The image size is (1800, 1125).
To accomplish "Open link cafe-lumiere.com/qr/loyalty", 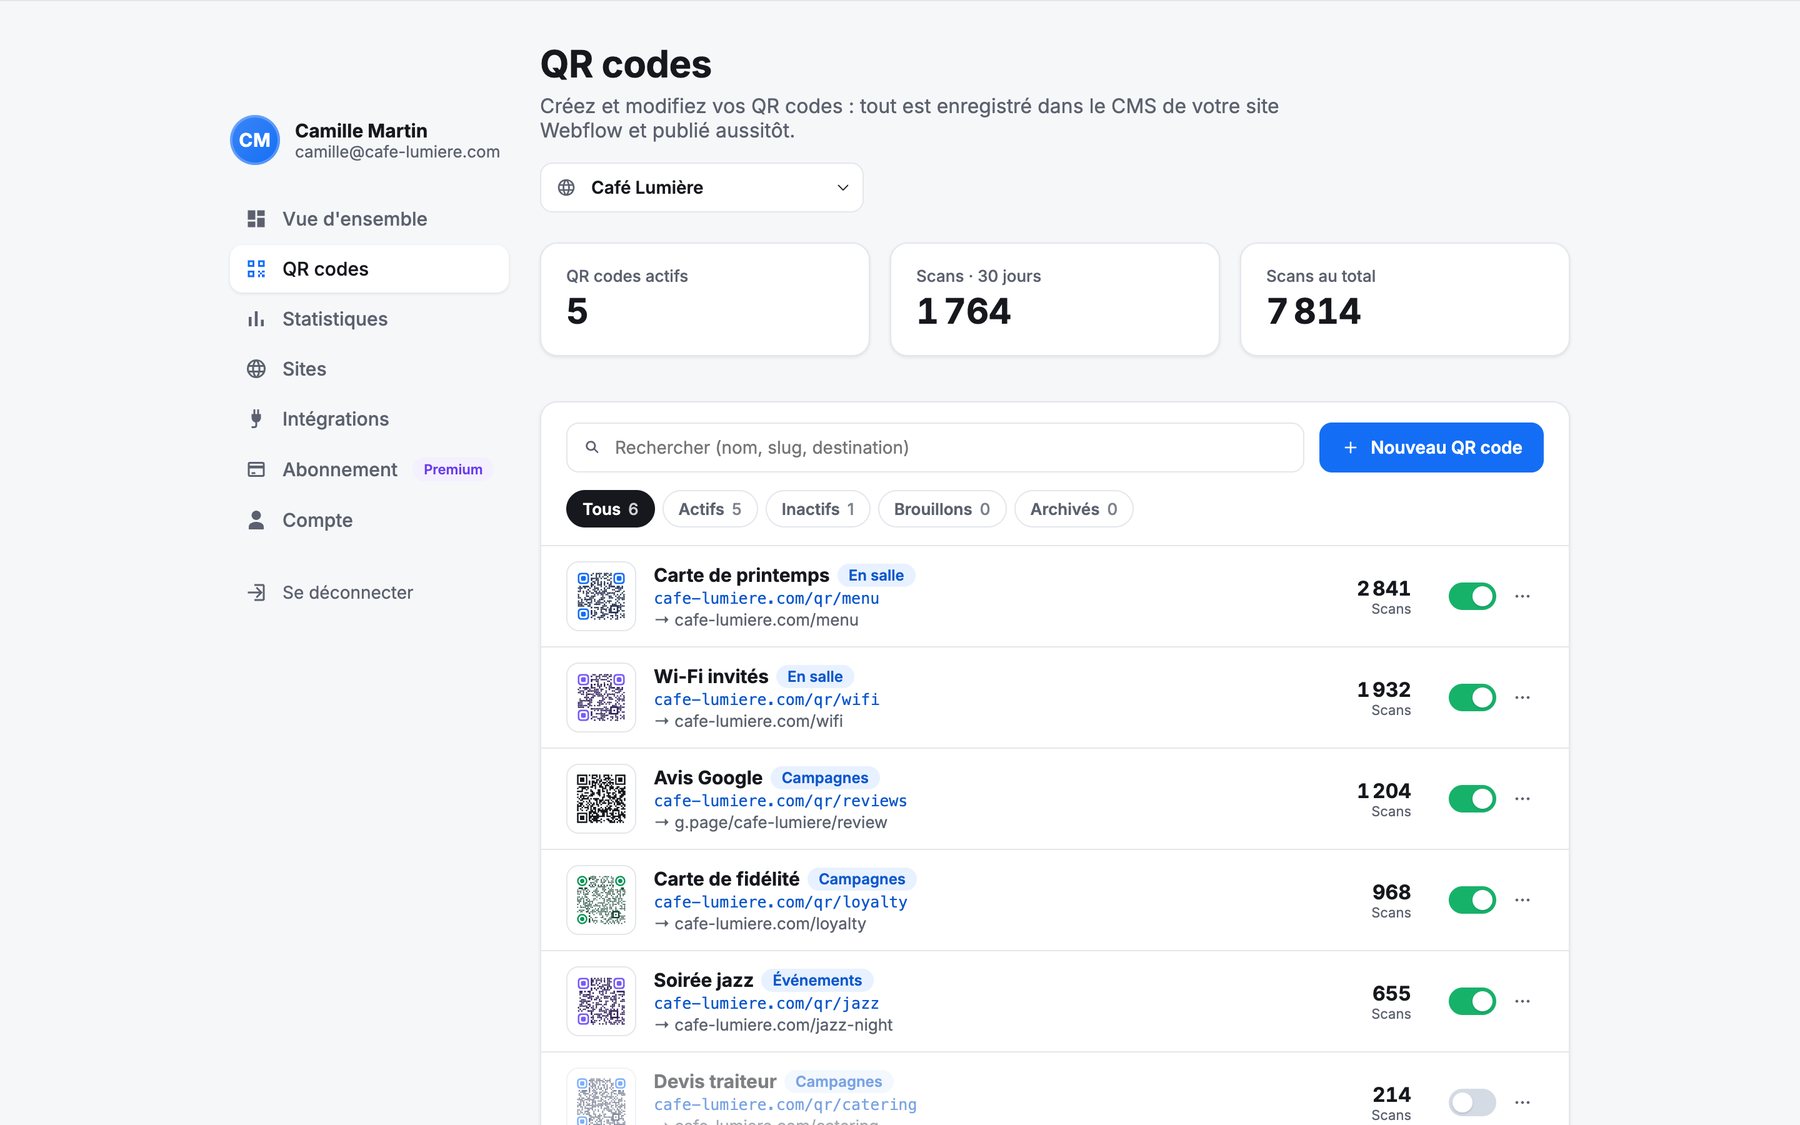I will [x=781, y=901].
